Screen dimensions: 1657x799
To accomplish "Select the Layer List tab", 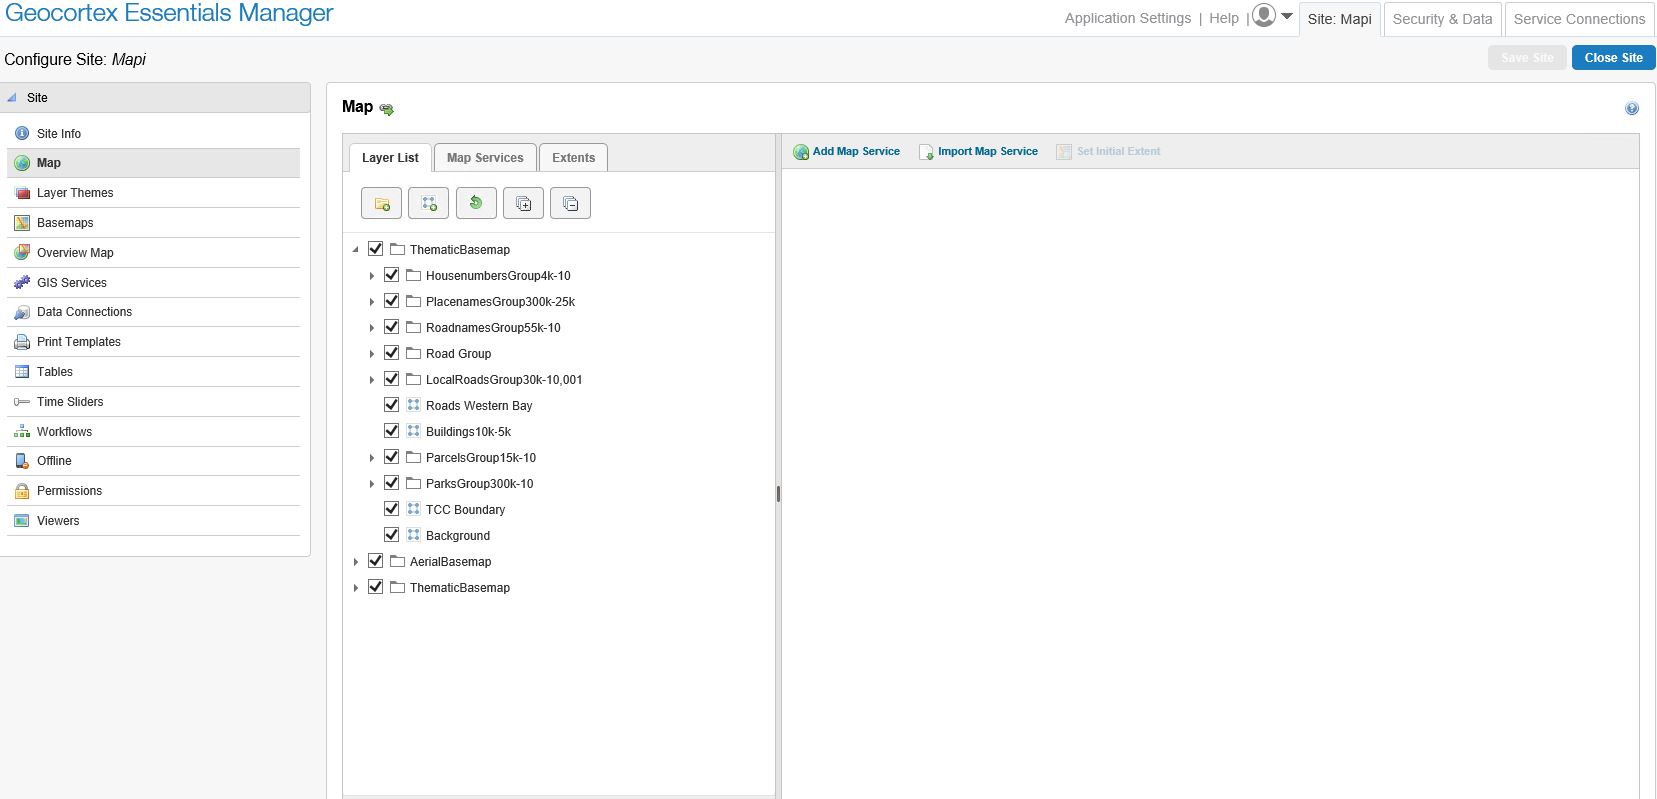I will 390,158.
